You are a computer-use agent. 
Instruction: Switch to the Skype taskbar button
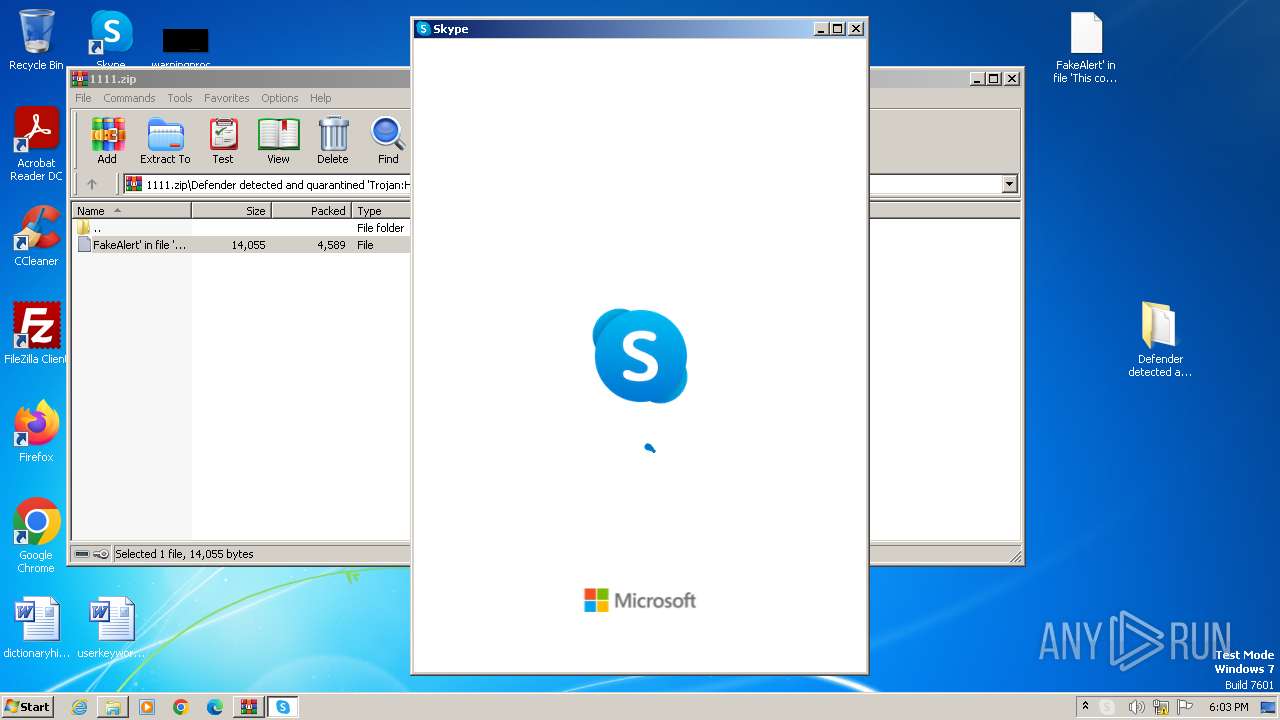[x=283, y=707]
